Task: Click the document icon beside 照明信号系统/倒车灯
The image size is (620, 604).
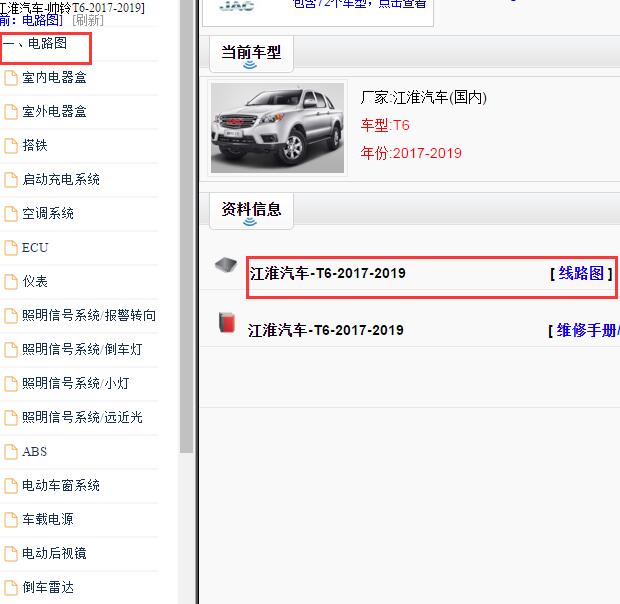Action: 11,350
